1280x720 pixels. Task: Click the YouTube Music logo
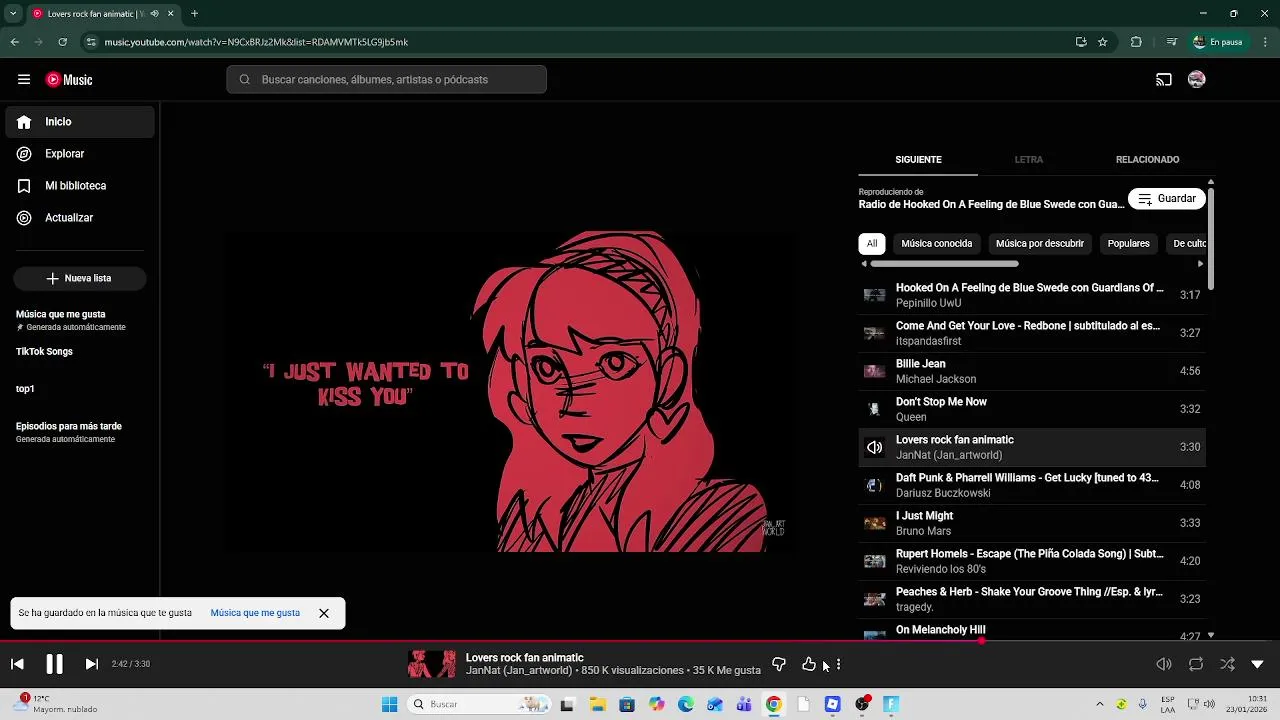click(x=69, y=80)
